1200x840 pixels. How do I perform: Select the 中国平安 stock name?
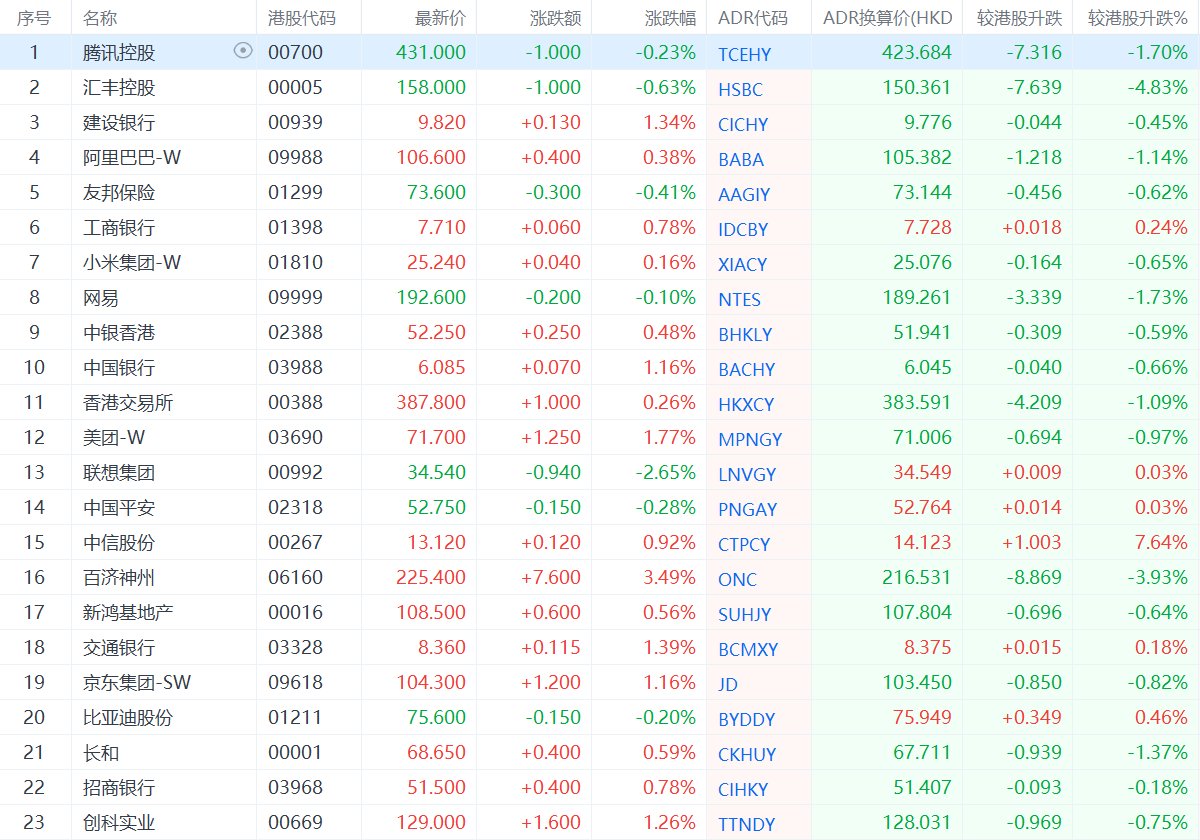tap(119, 507)
